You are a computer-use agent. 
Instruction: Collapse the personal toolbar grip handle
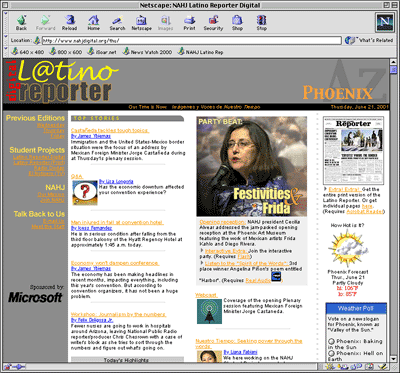click(x=6, y=52)
